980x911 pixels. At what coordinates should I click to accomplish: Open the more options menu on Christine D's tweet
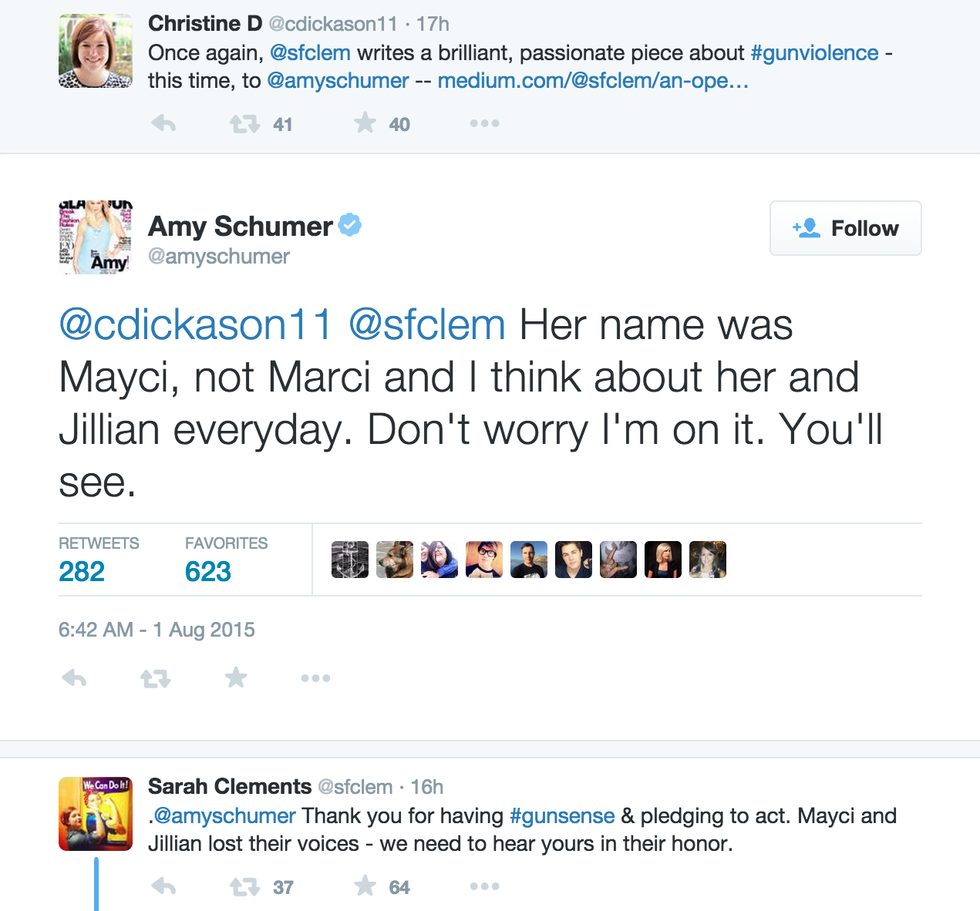pos(484,122)
